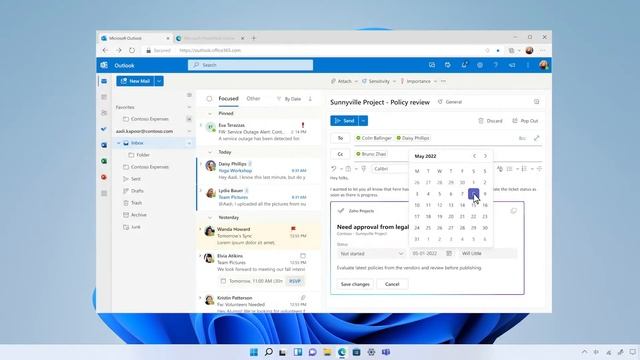Image resolution: width=640 pixels, height=360 pixels.
Task: Open taskbar Search magnifier
Action: point(268,352)
